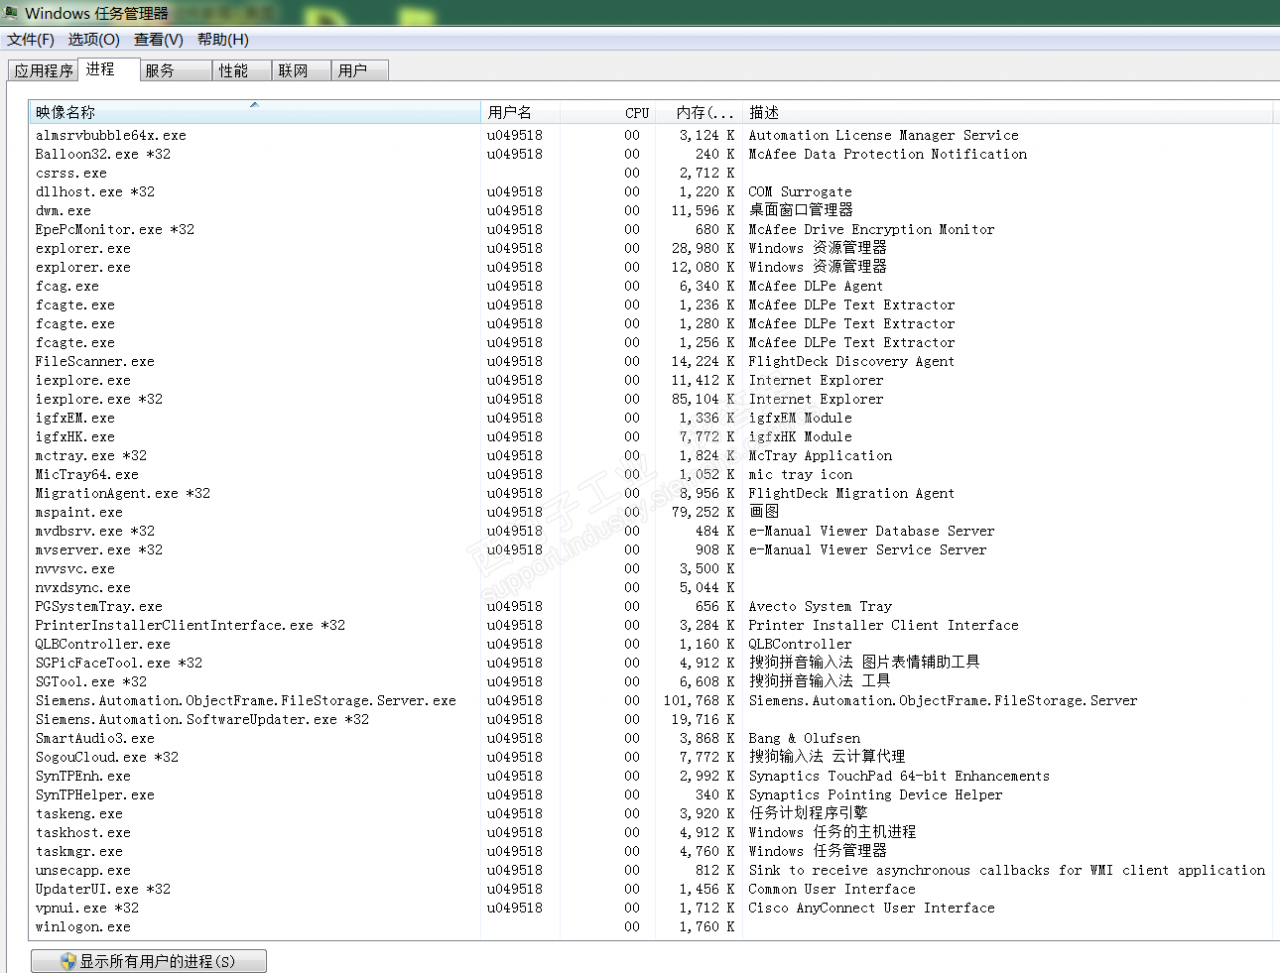Click the Task Manager title bar icon

(10, 12)
